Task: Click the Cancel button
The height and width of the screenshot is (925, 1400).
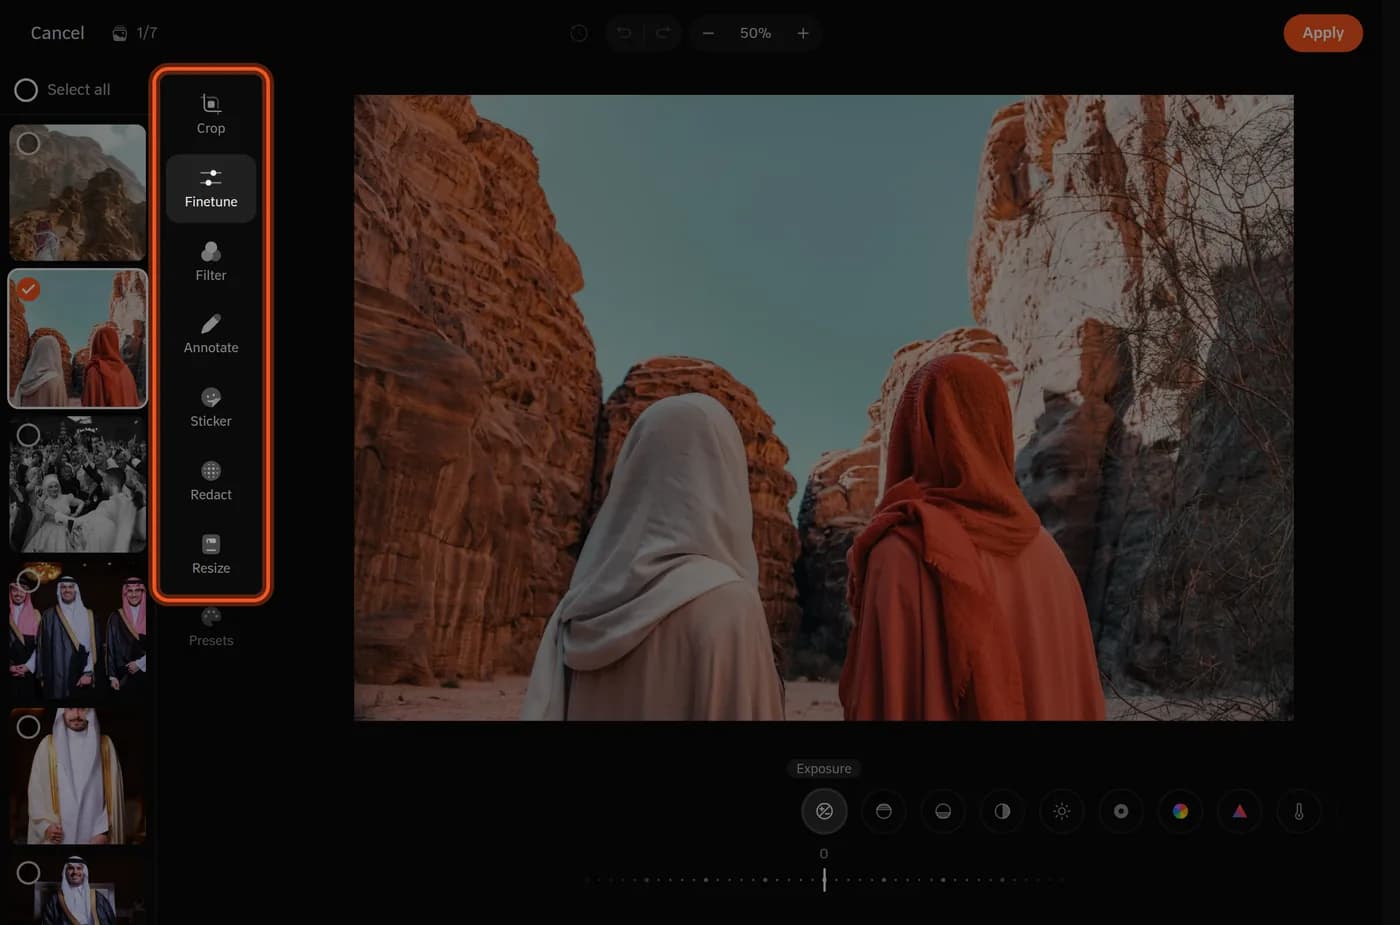Action: pos(57,33)
